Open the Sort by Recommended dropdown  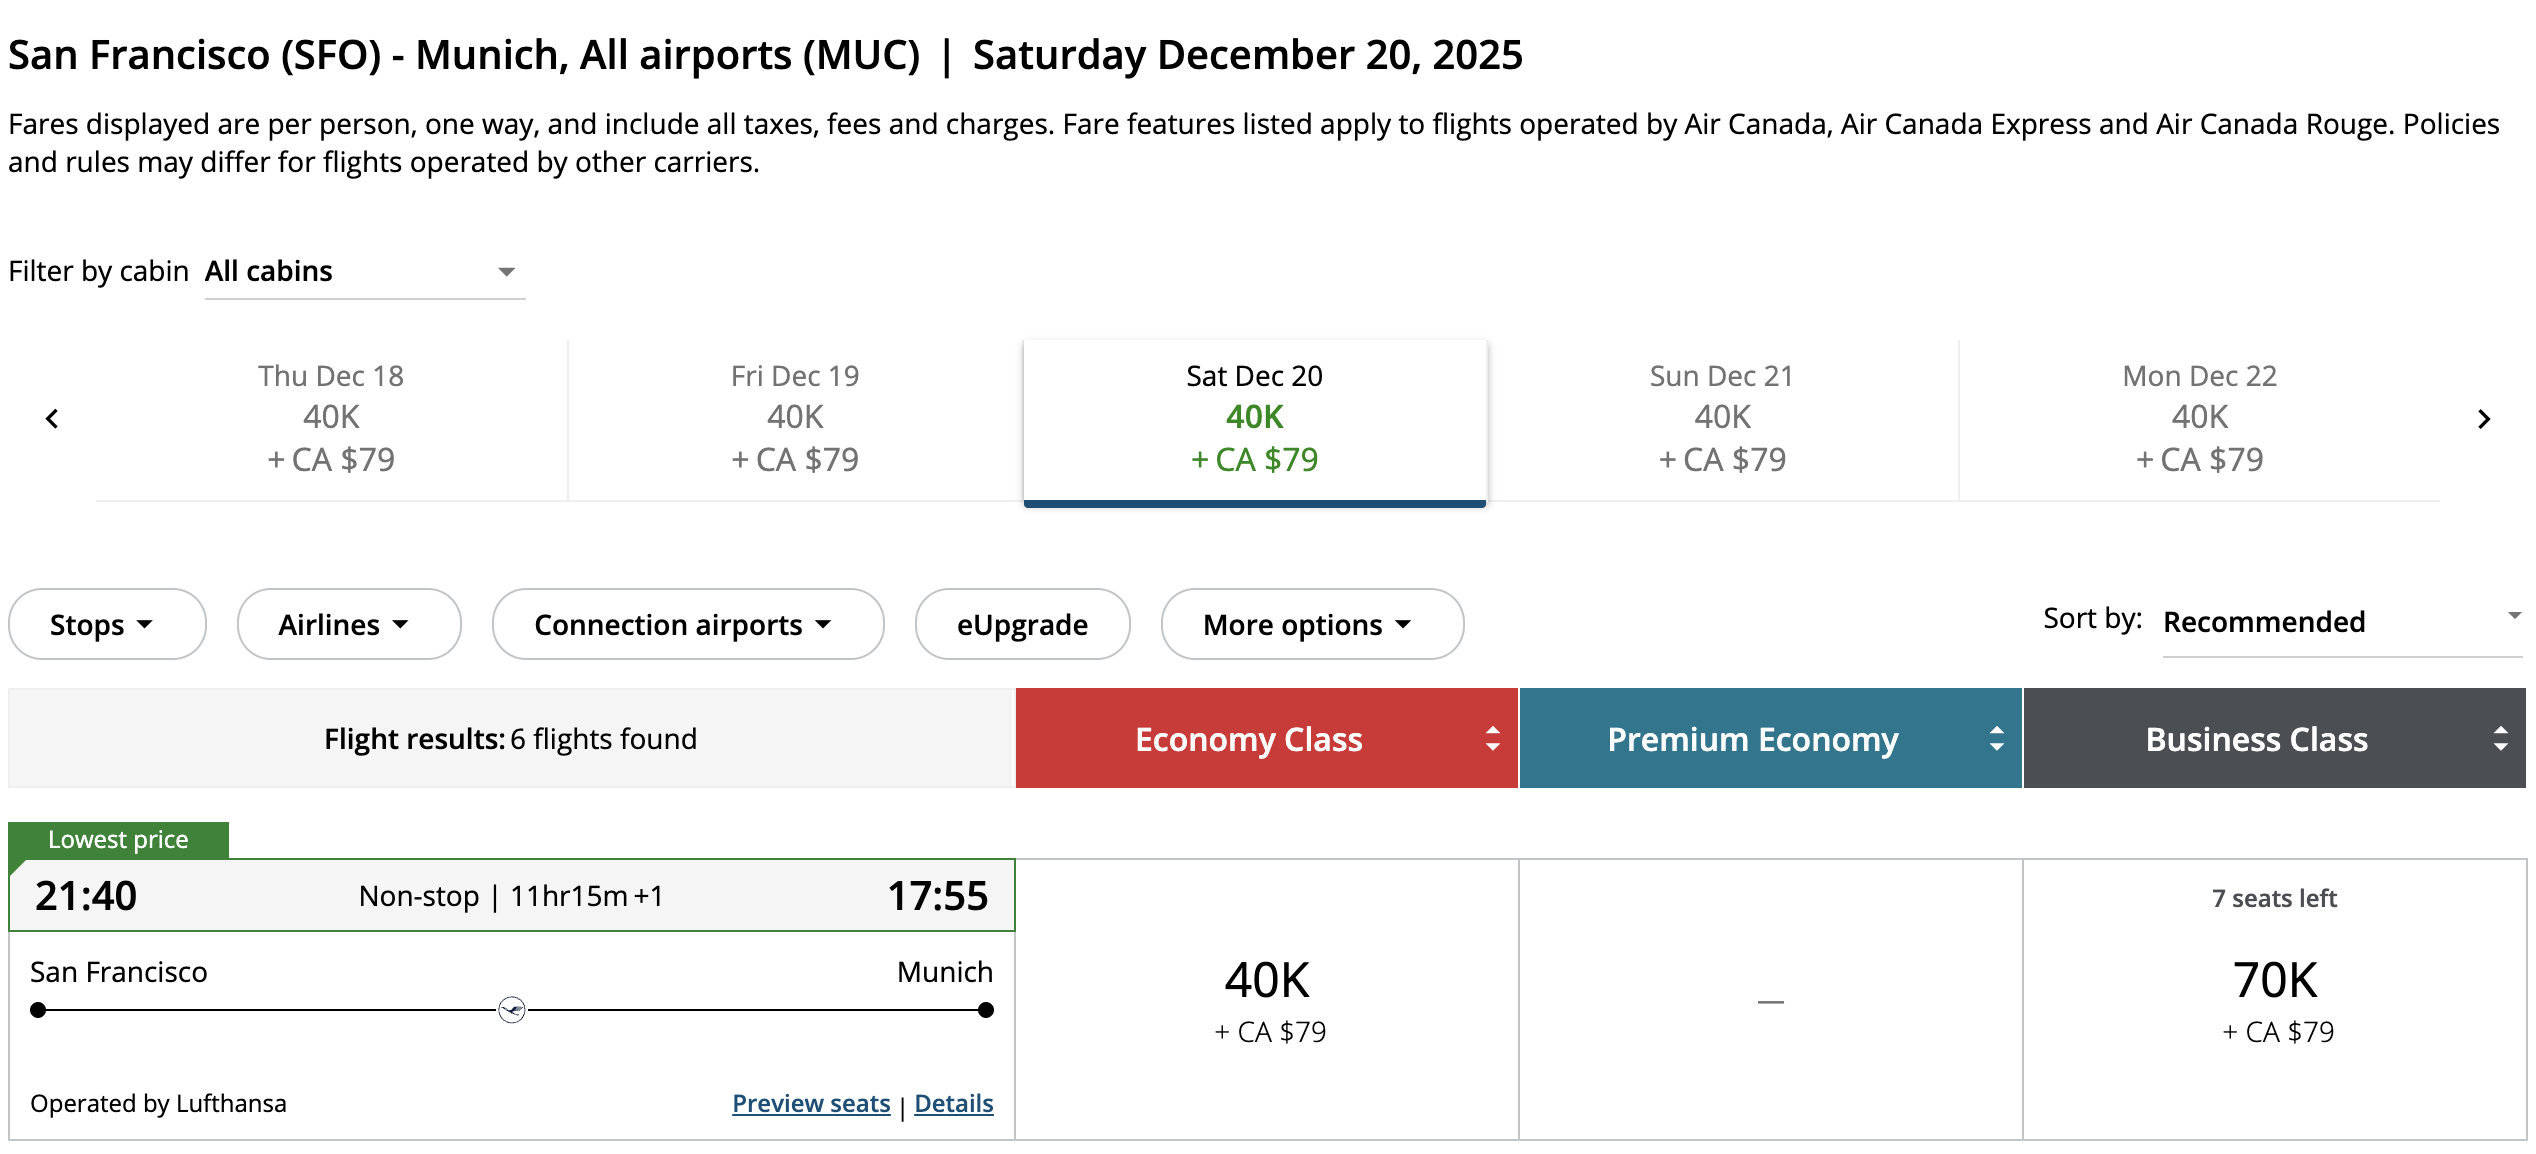coord(2342,622)
